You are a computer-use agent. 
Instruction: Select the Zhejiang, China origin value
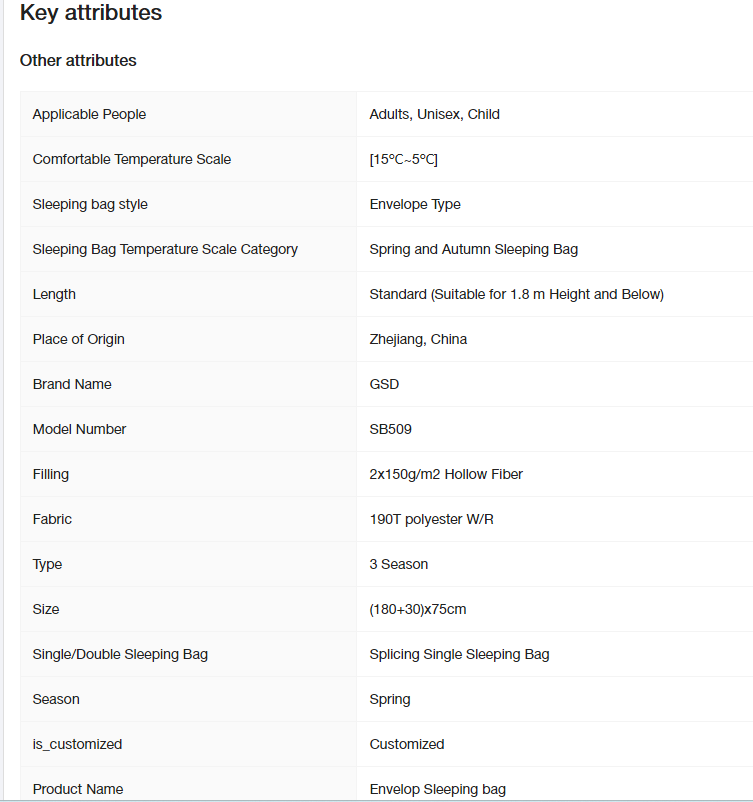(x=418, y=339)
